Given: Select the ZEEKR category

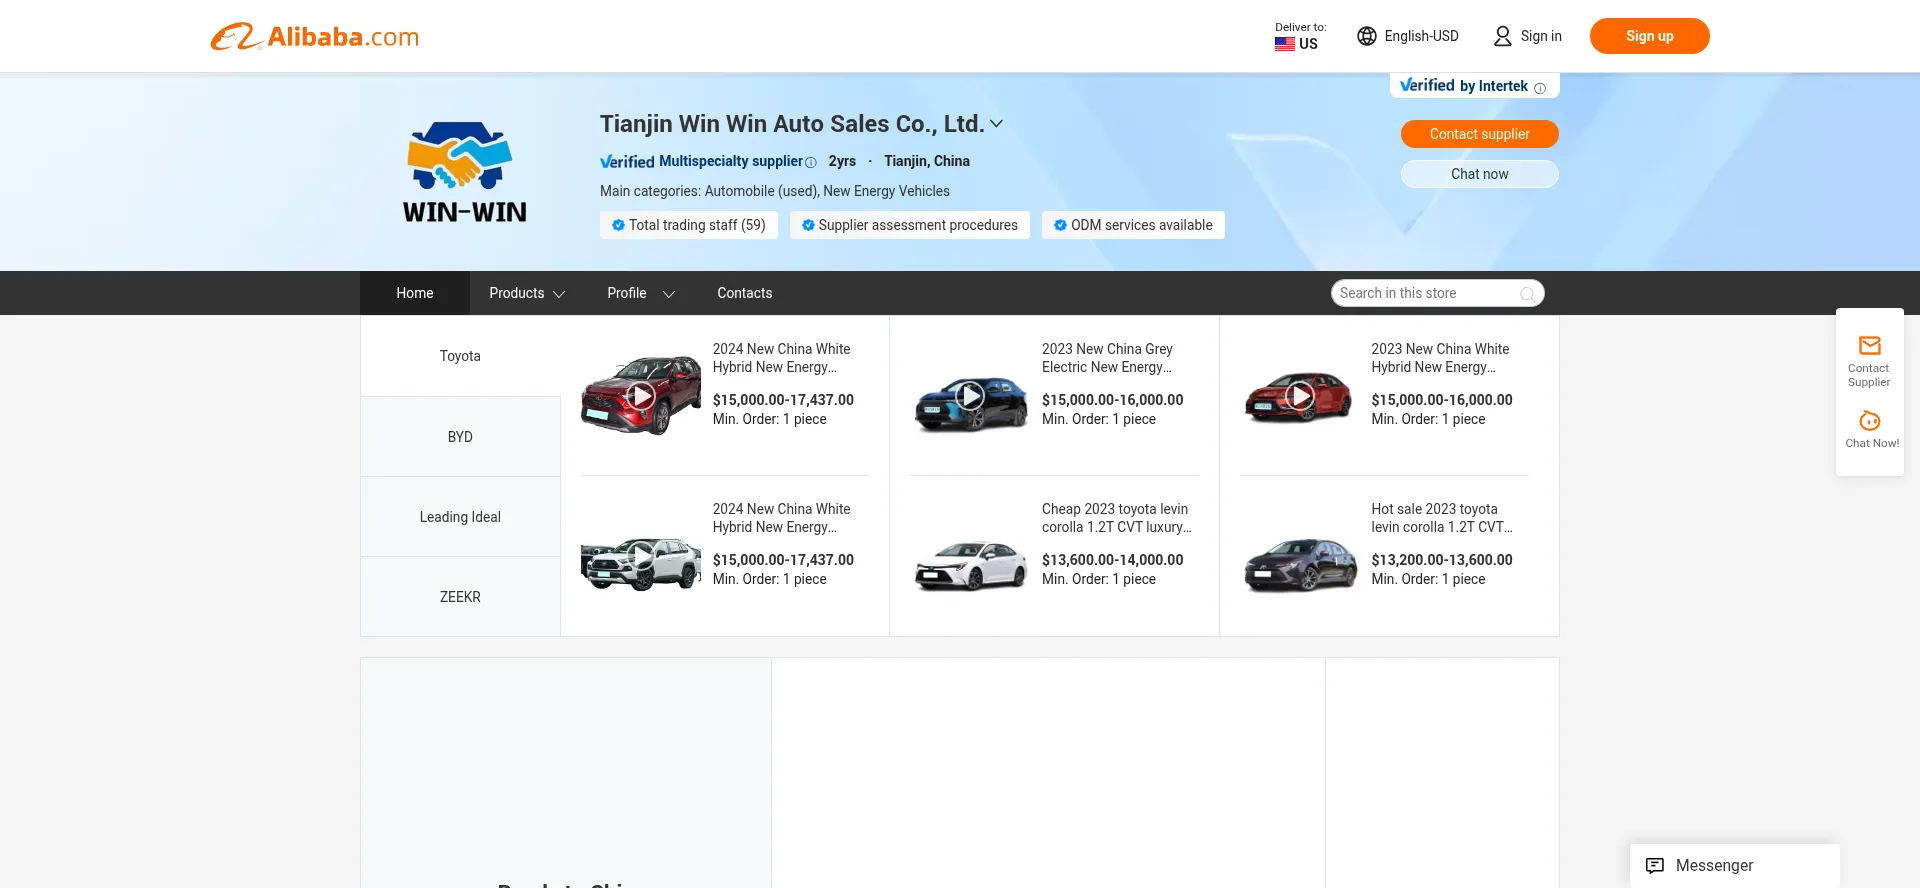Looking at the screenshot, I should pos(460,597).
